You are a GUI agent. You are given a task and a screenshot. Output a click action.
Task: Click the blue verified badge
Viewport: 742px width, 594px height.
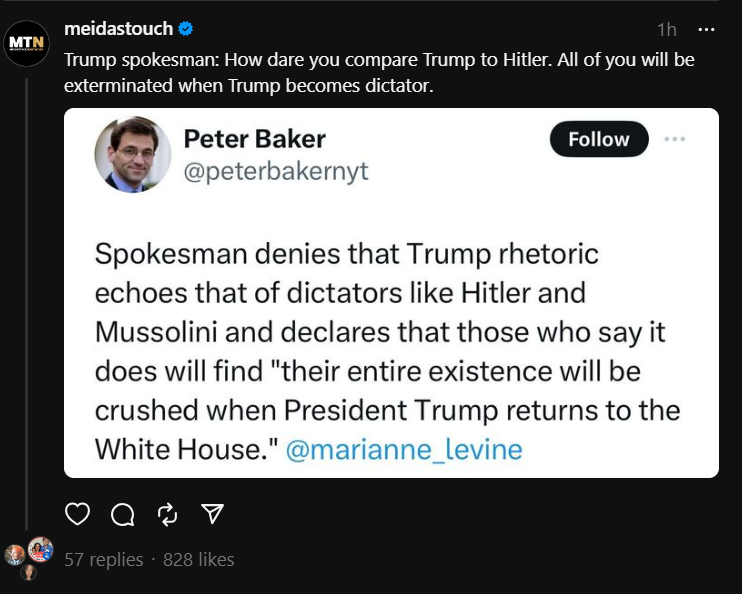188,29
